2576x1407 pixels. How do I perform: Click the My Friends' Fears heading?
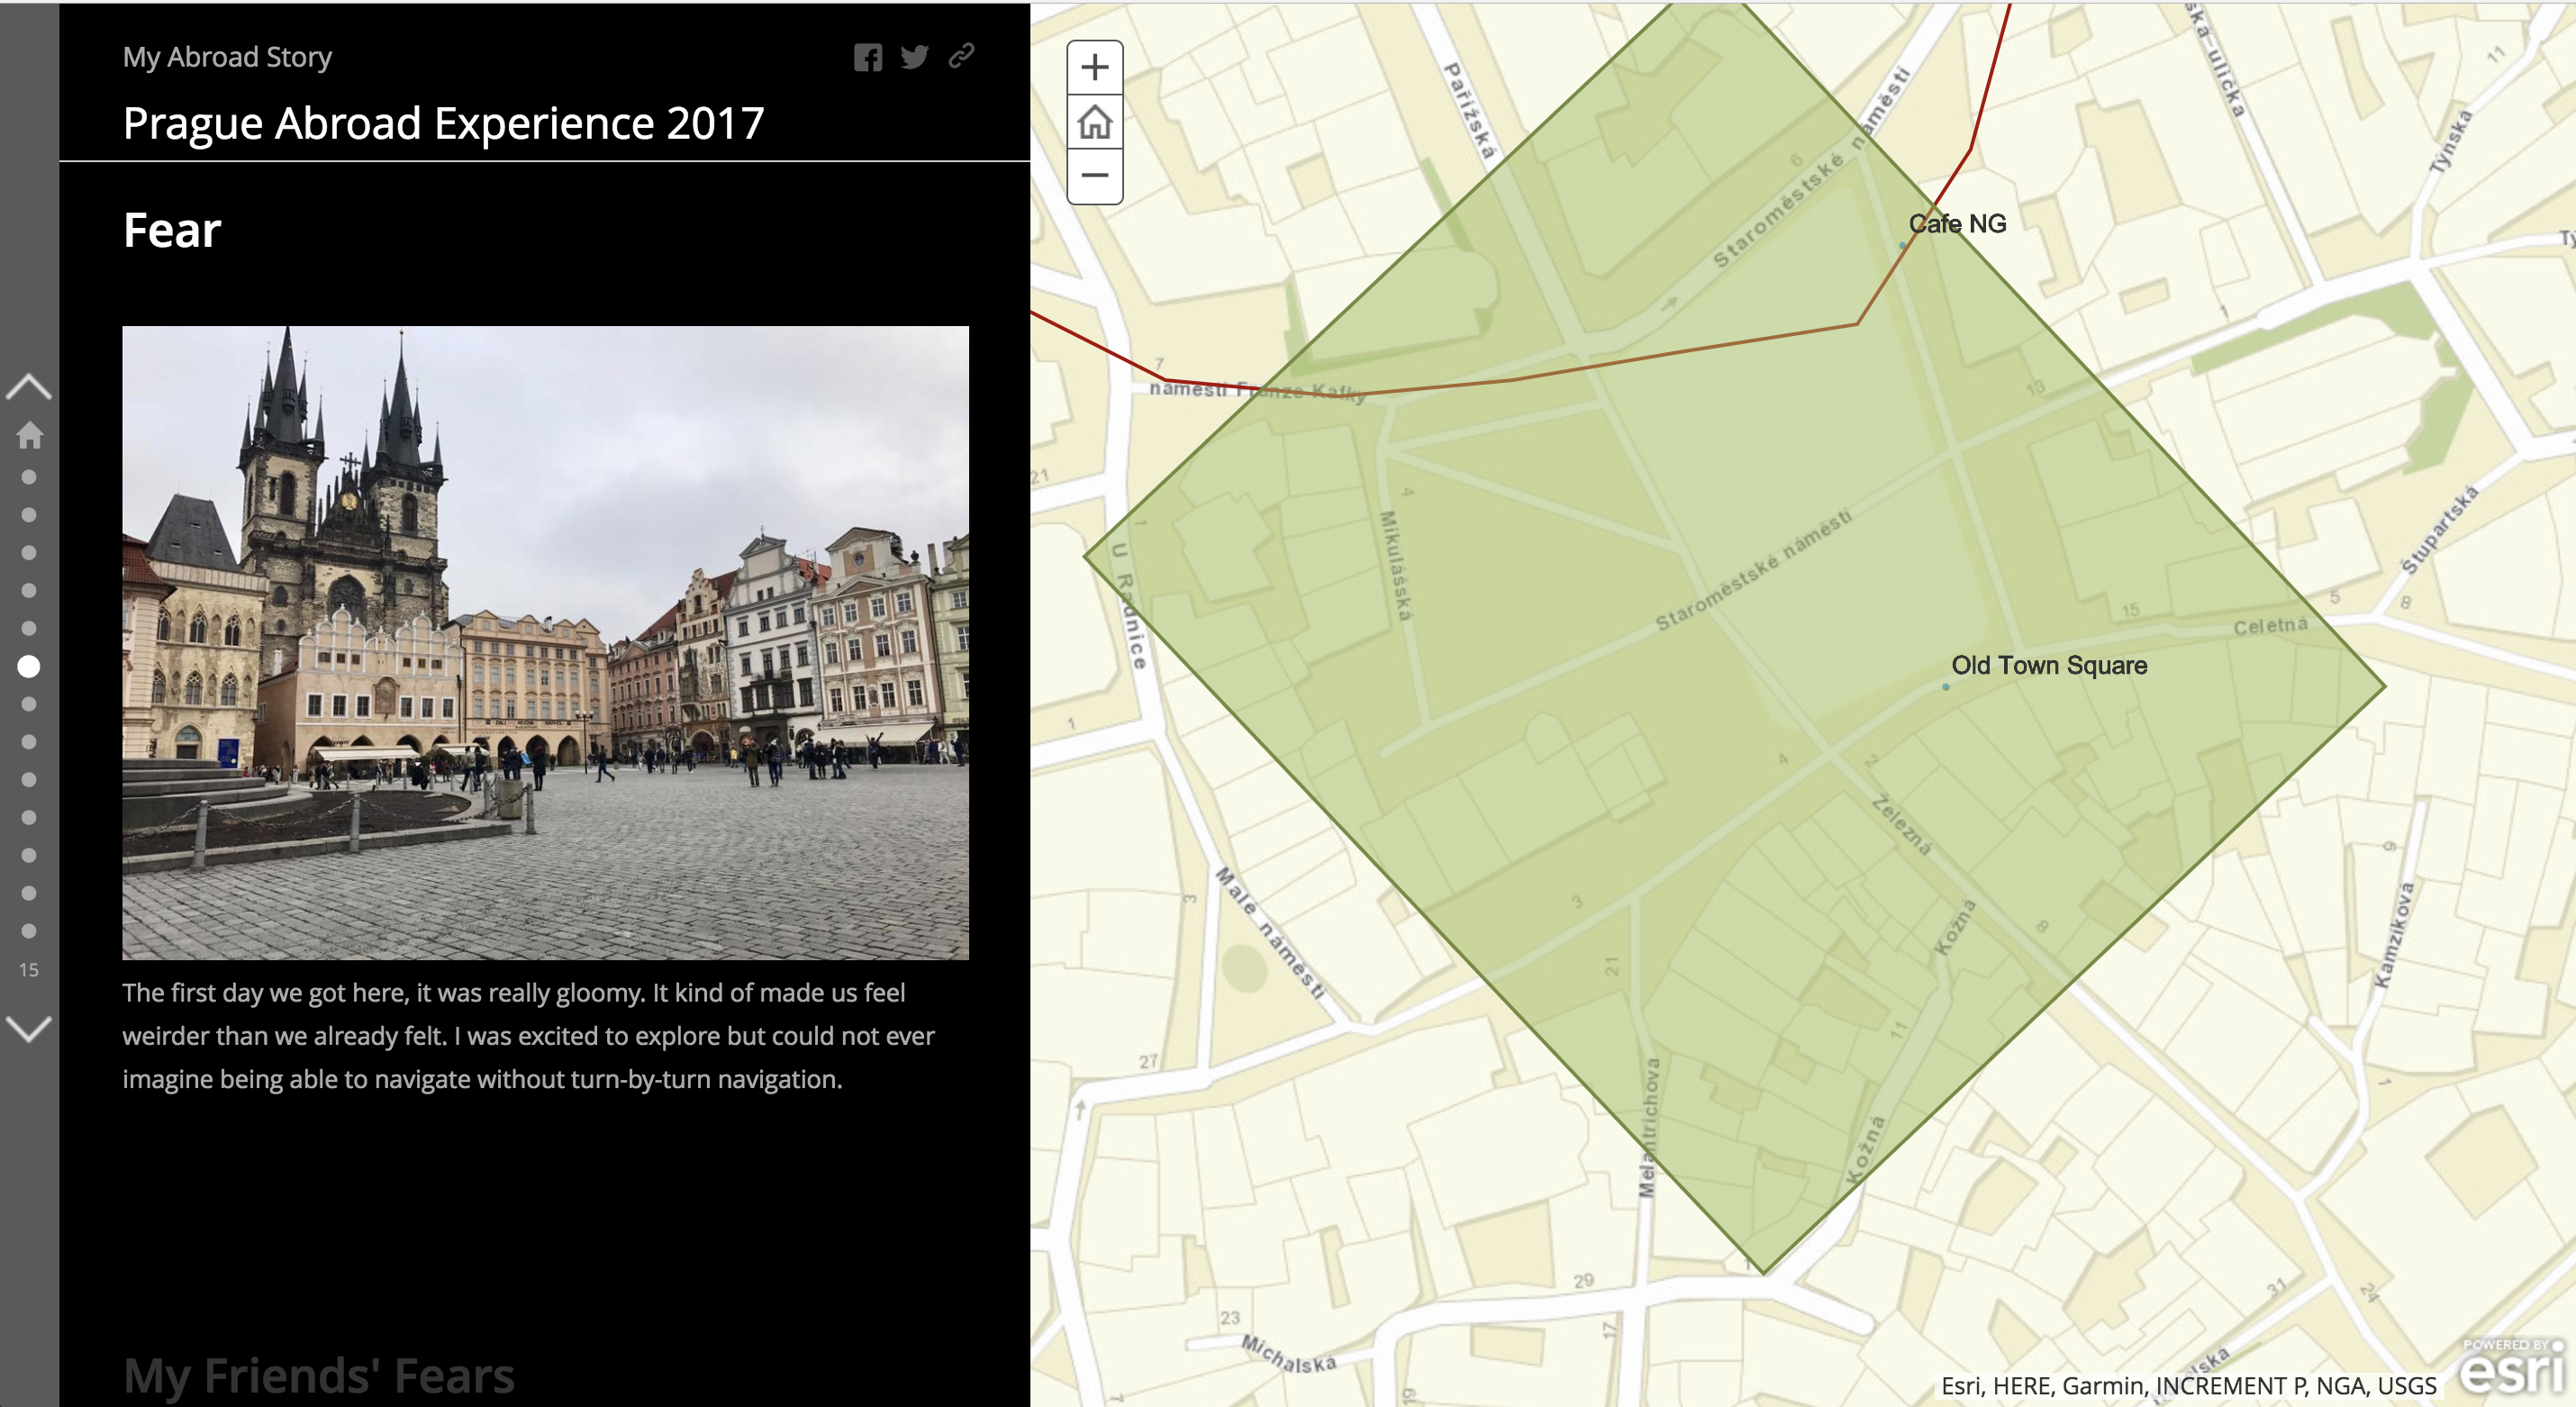[x=318, y=1375]
